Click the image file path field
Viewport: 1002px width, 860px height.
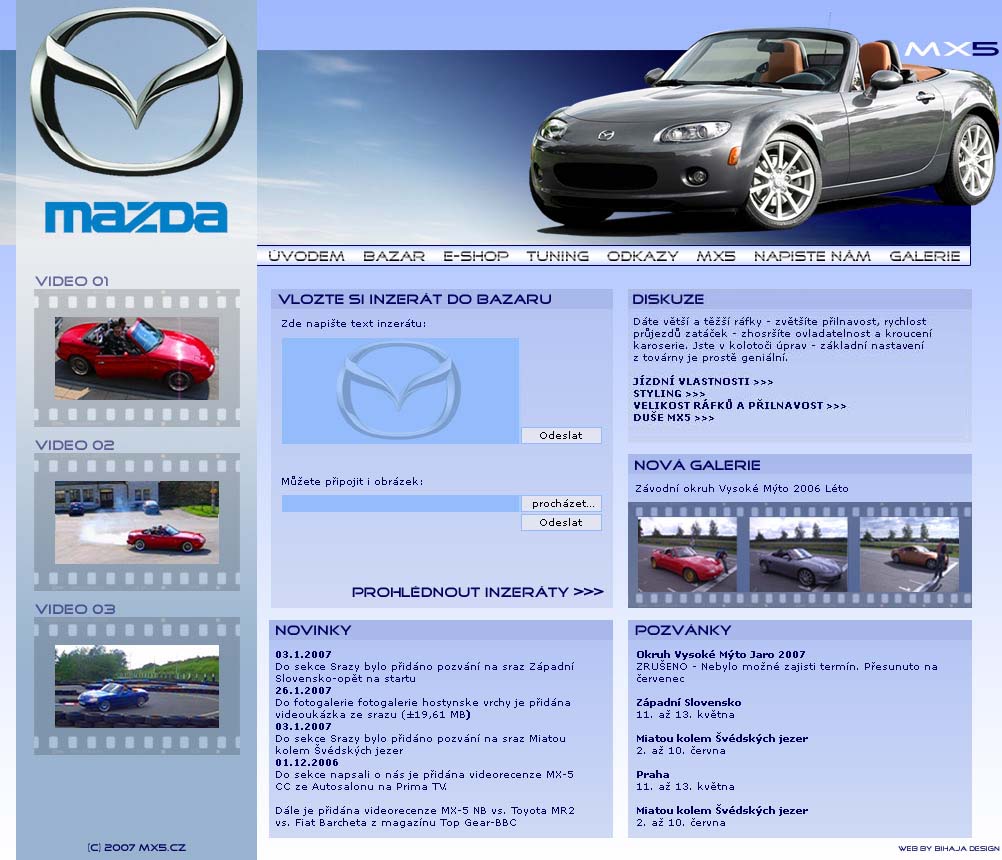tap(401, 503)
